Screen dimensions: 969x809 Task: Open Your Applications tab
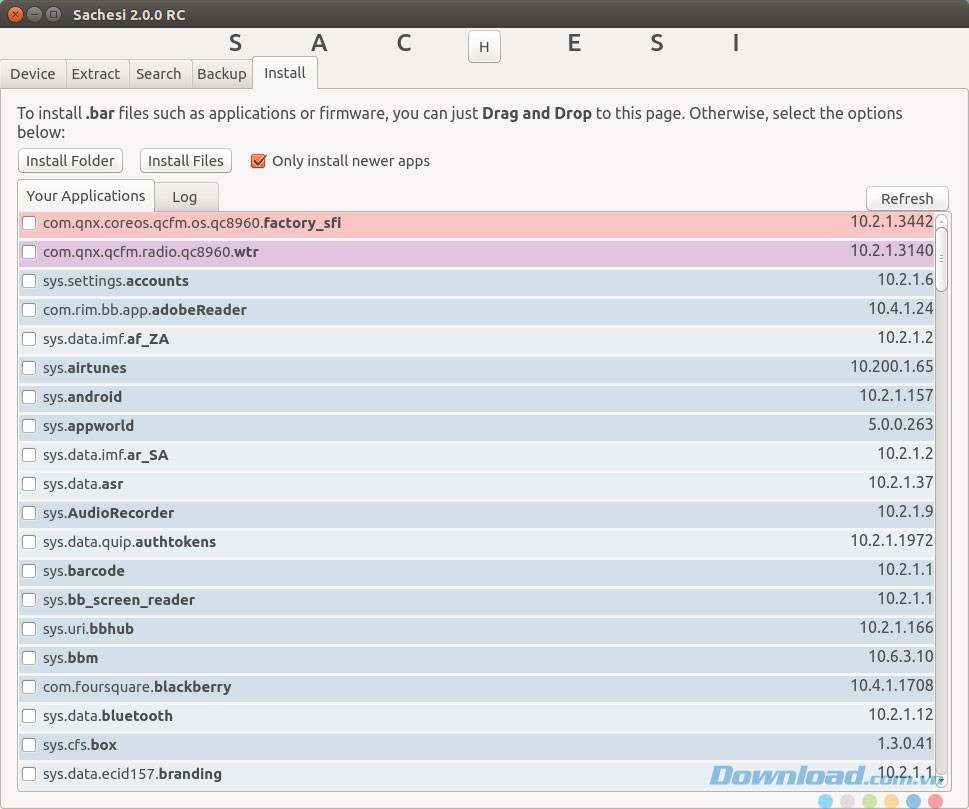(86, 196)
